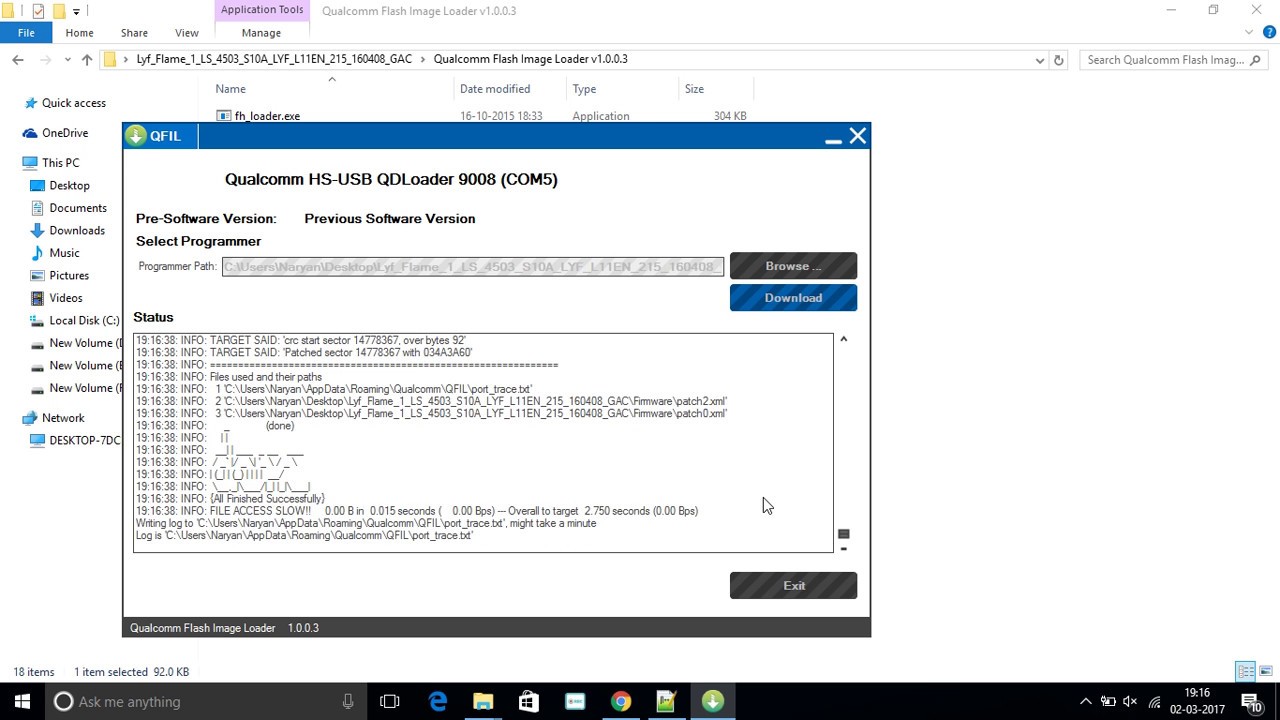This screenshot has height=720, width=1280.
Task: Click Browse button for programmer path
Action: [x=793, y=266]
